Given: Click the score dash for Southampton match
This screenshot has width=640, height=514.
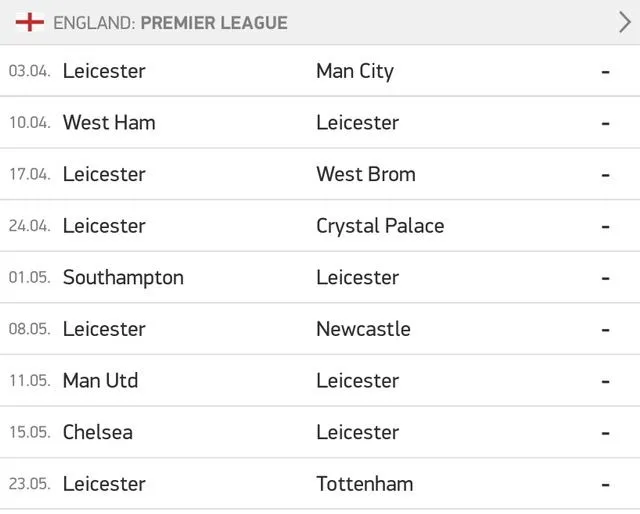Looking at the screenshot, I should [605, 278].
